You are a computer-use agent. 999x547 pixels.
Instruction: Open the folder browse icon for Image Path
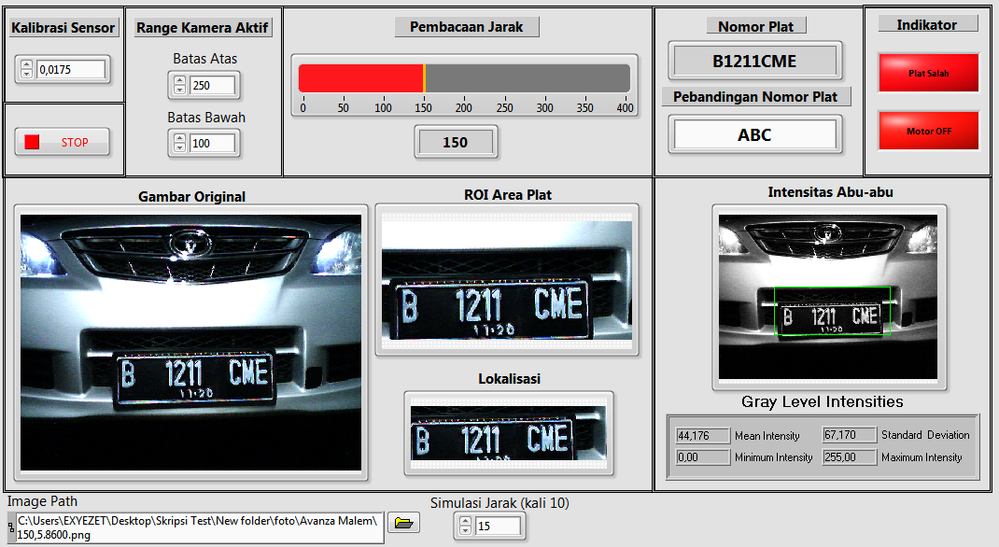404,523
